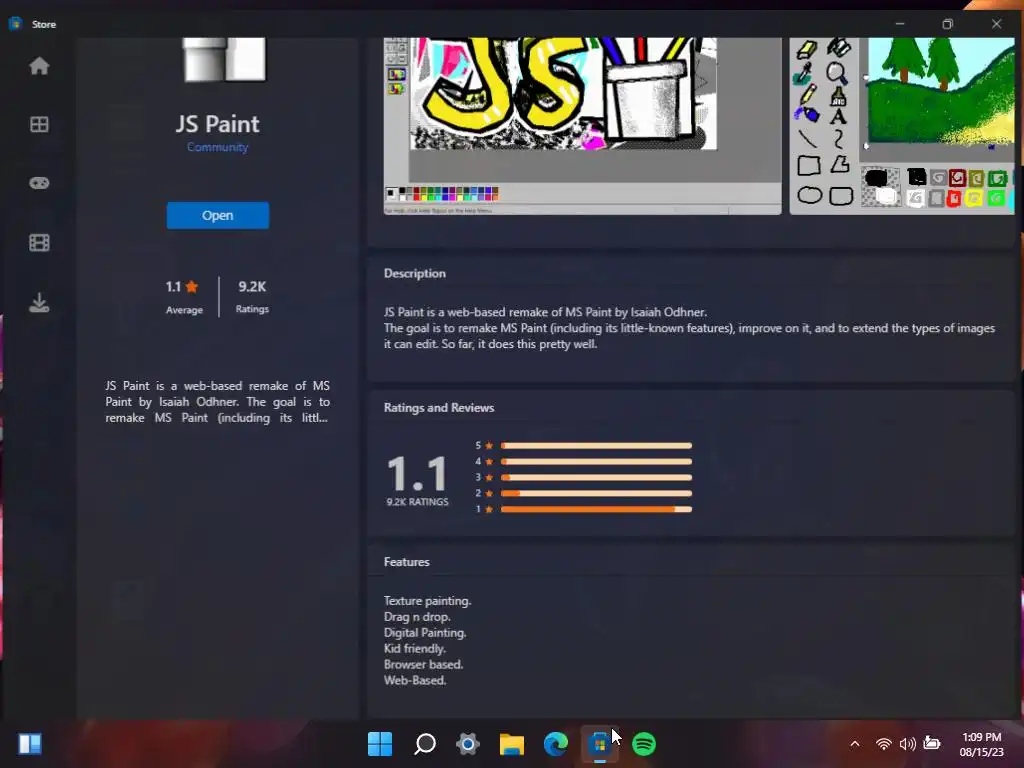Screen dimensions: 1024x768
Task: Click the JS Paint app logo
Action: [224, 59]
